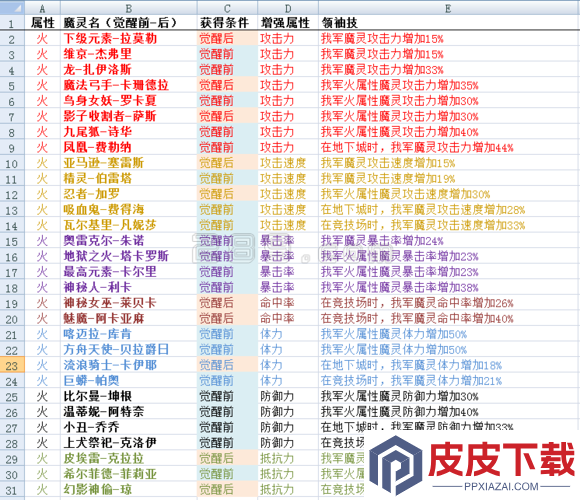Click 我军魔灵攻击力增加33% cell
Viewport: 580px width, 500px height.
click(x=449, y=70)
